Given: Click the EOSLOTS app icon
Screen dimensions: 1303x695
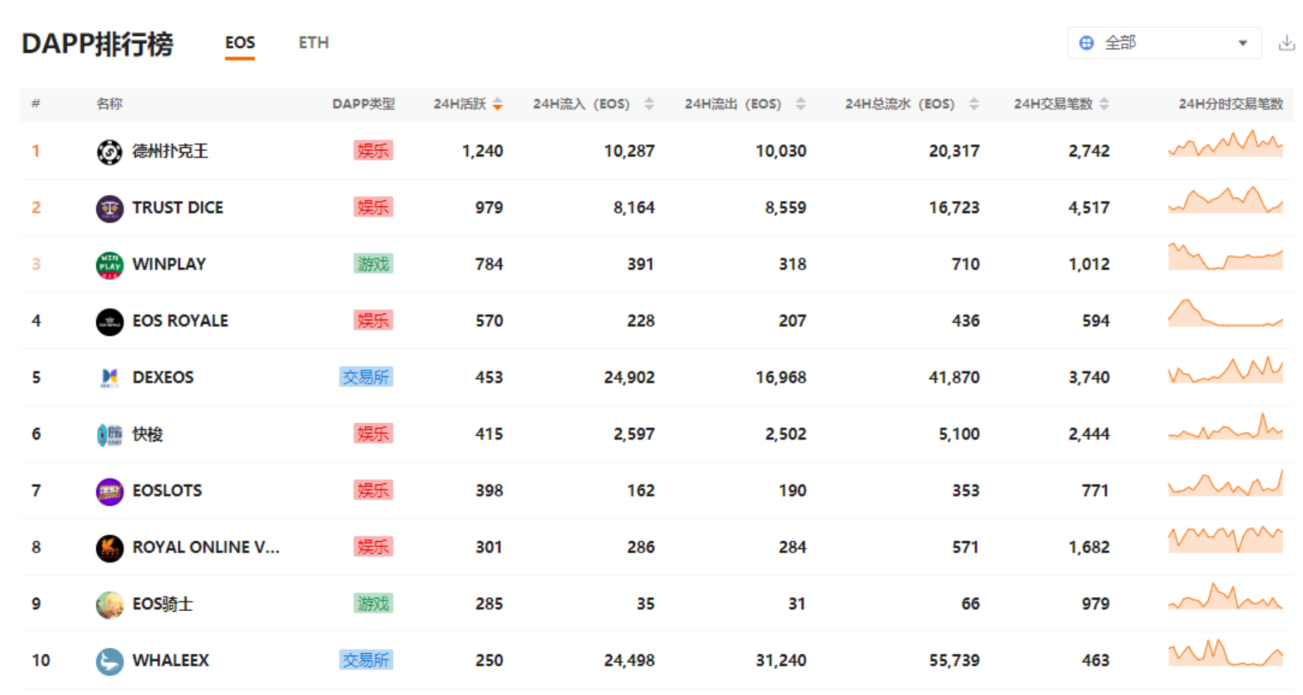Looking at the screenshot, I should 109,491.
